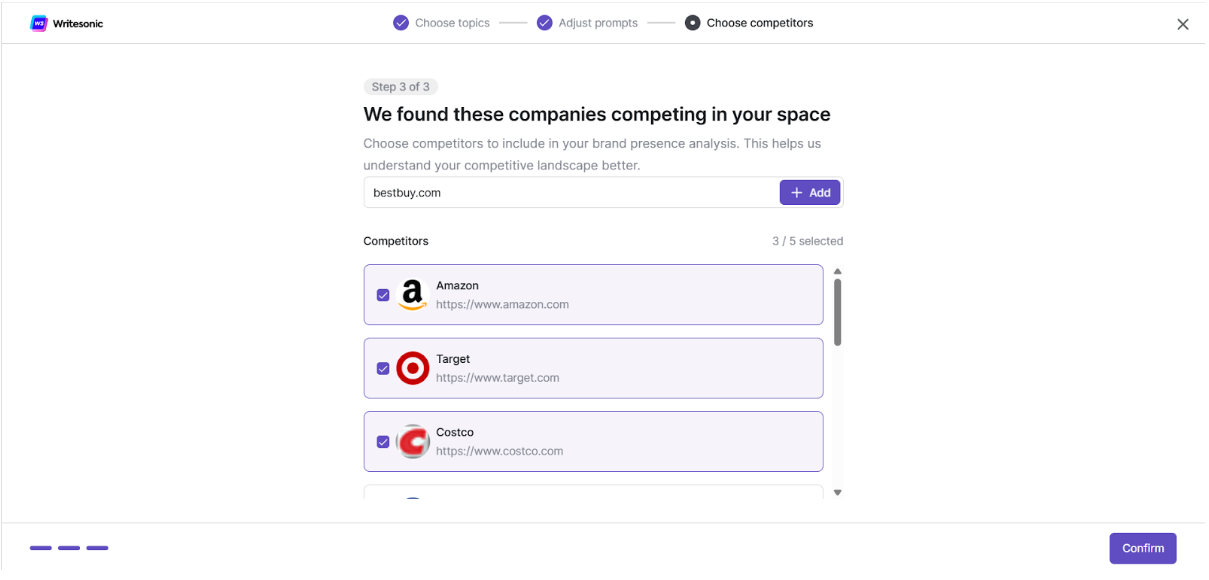The height and width of the screenshot is (580, 1209).
Task: Uncheck the Target competitor checkbox
Action: pos(383,368)
